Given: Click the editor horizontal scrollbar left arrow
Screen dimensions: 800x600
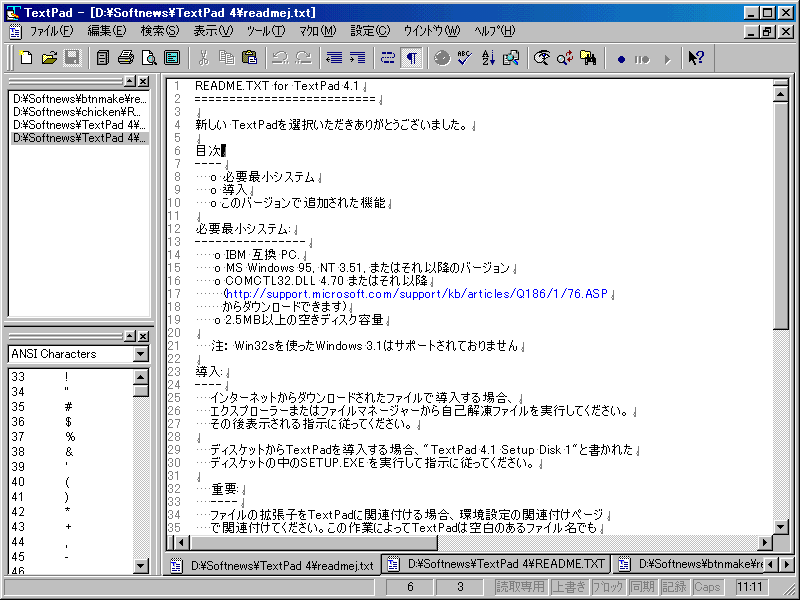Looking at the screenshot, I should [x=182, y=542].
